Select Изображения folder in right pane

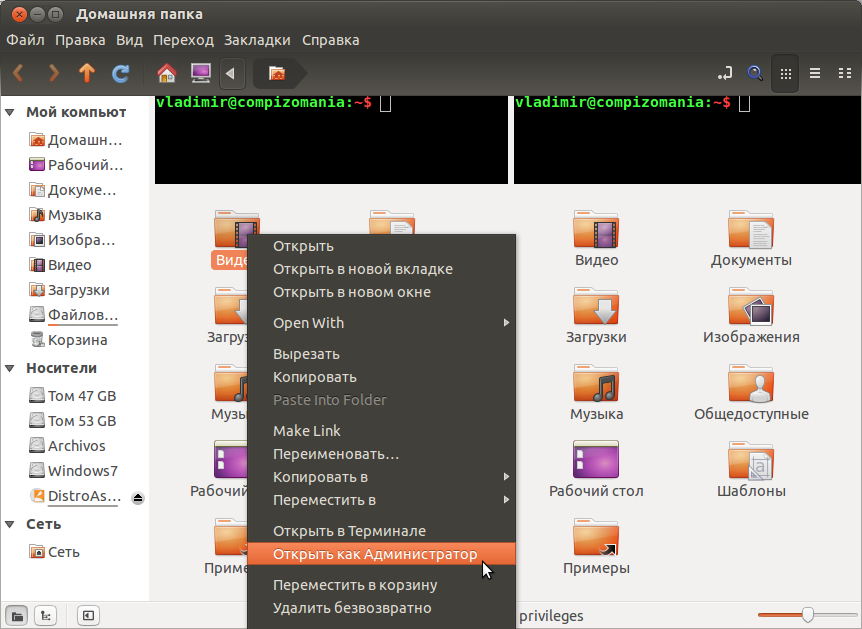click(x=751, y=316)
